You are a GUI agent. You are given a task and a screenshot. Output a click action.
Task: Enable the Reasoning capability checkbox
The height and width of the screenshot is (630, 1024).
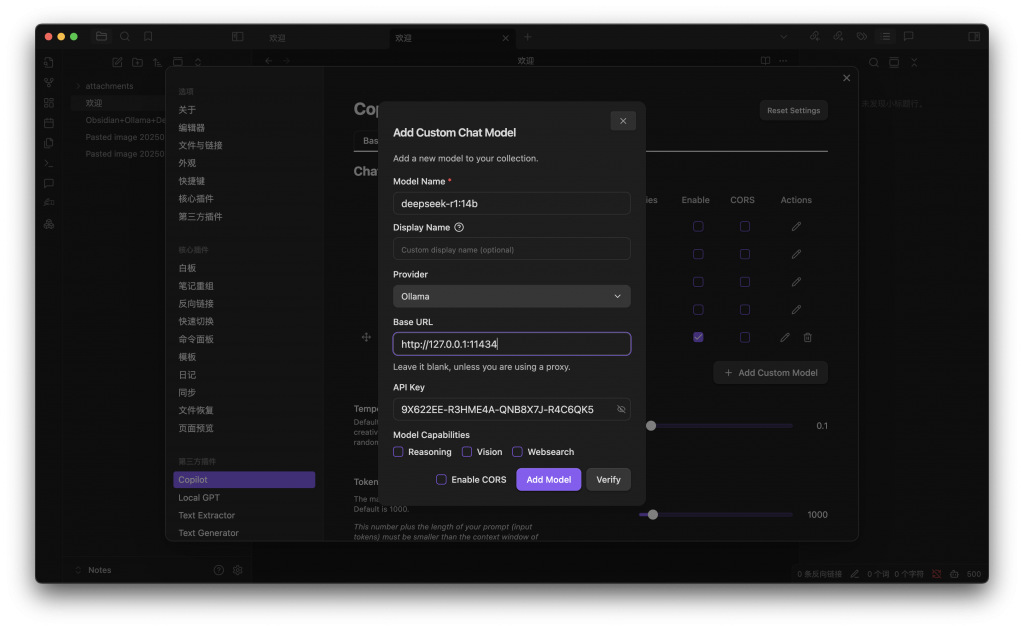click(x=399, y=452)
